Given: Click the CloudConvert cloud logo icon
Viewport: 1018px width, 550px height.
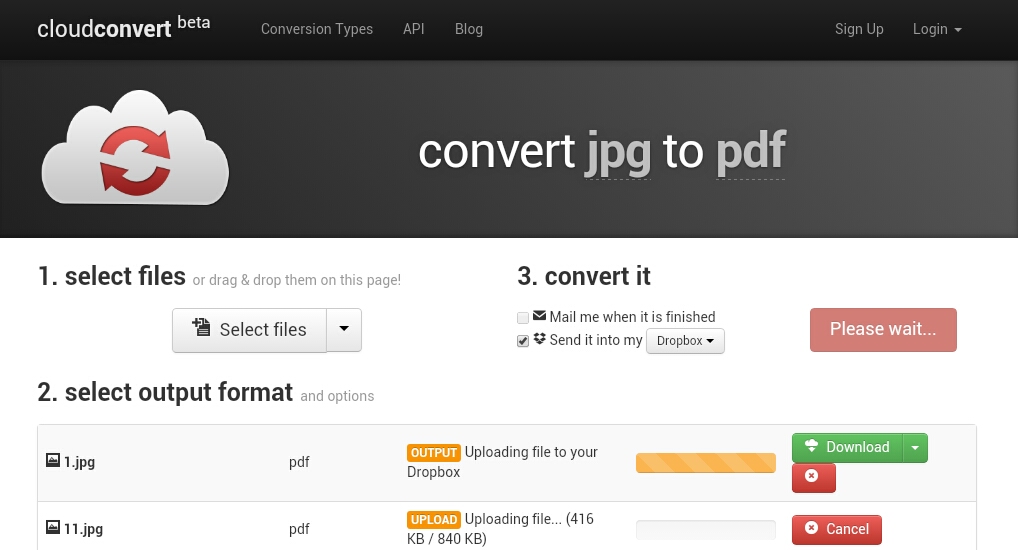Looking at the screenshot, I should (135, 148).
